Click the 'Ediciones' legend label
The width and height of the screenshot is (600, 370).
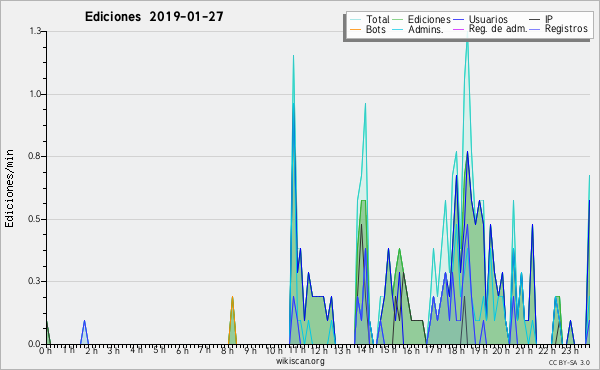click(429, 19)
